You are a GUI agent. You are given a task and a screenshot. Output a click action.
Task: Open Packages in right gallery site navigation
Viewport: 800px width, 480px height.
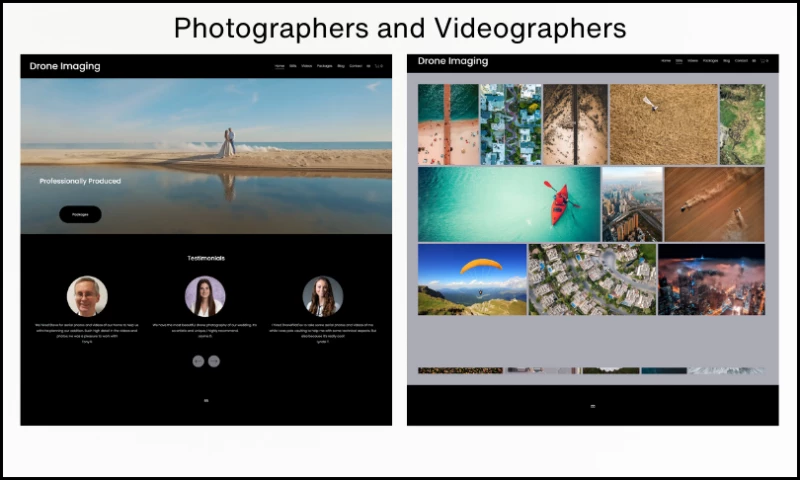(710, 61)
